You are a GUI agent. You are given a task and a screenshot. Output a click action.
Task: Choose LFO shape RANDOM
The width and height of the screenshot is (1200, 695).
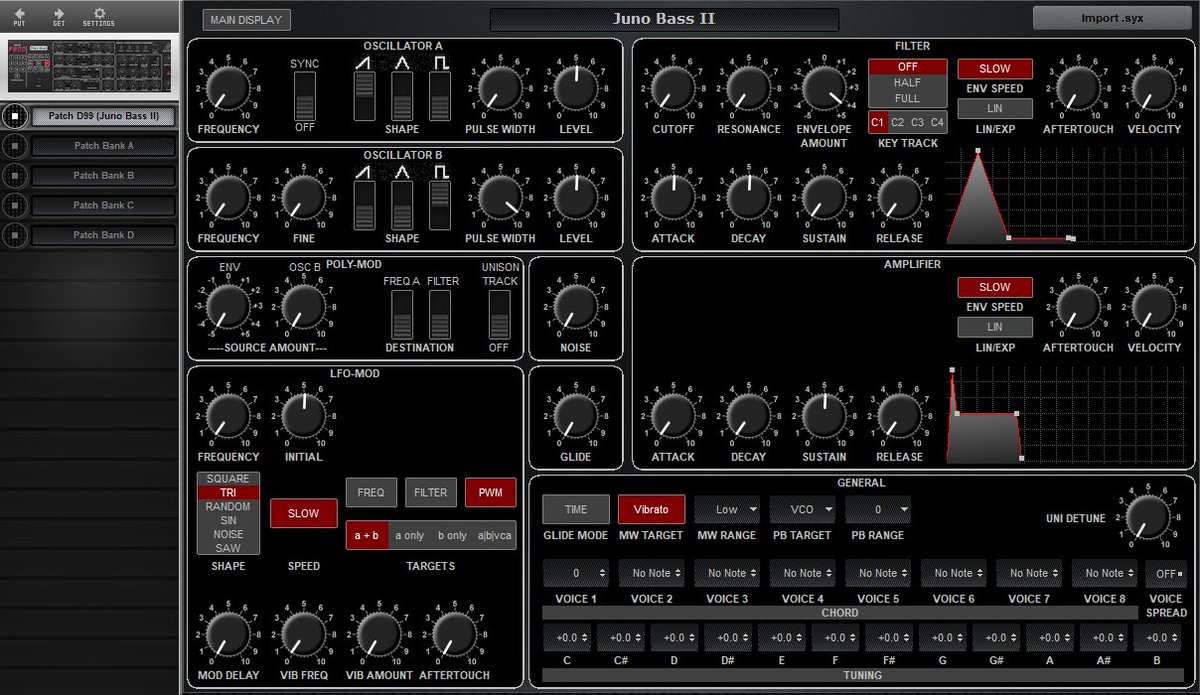(x=228, y=507)
